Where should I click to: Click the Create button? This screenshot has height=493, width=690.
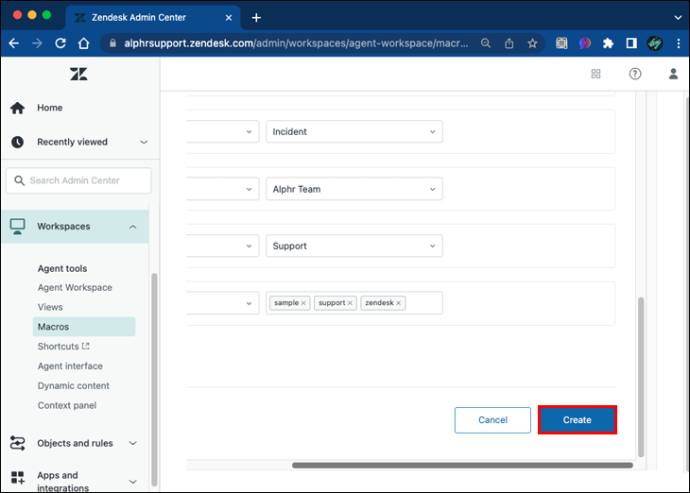click(x=577, y=420)
